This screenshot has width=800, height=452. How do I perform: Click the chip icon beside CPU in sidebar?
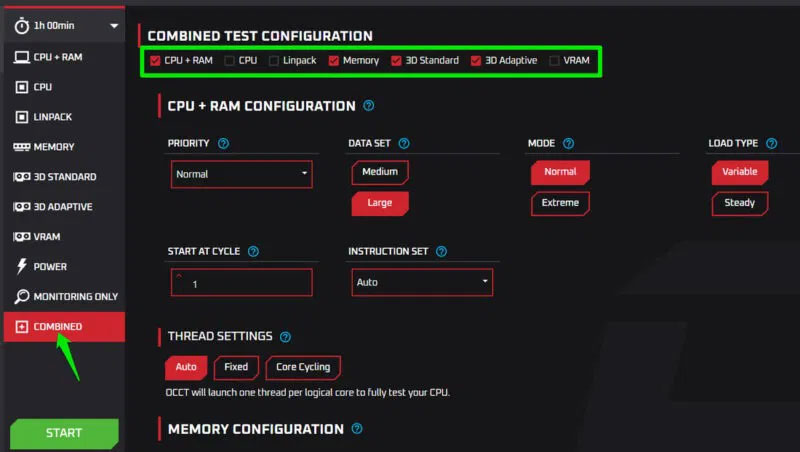coord(21,87)
